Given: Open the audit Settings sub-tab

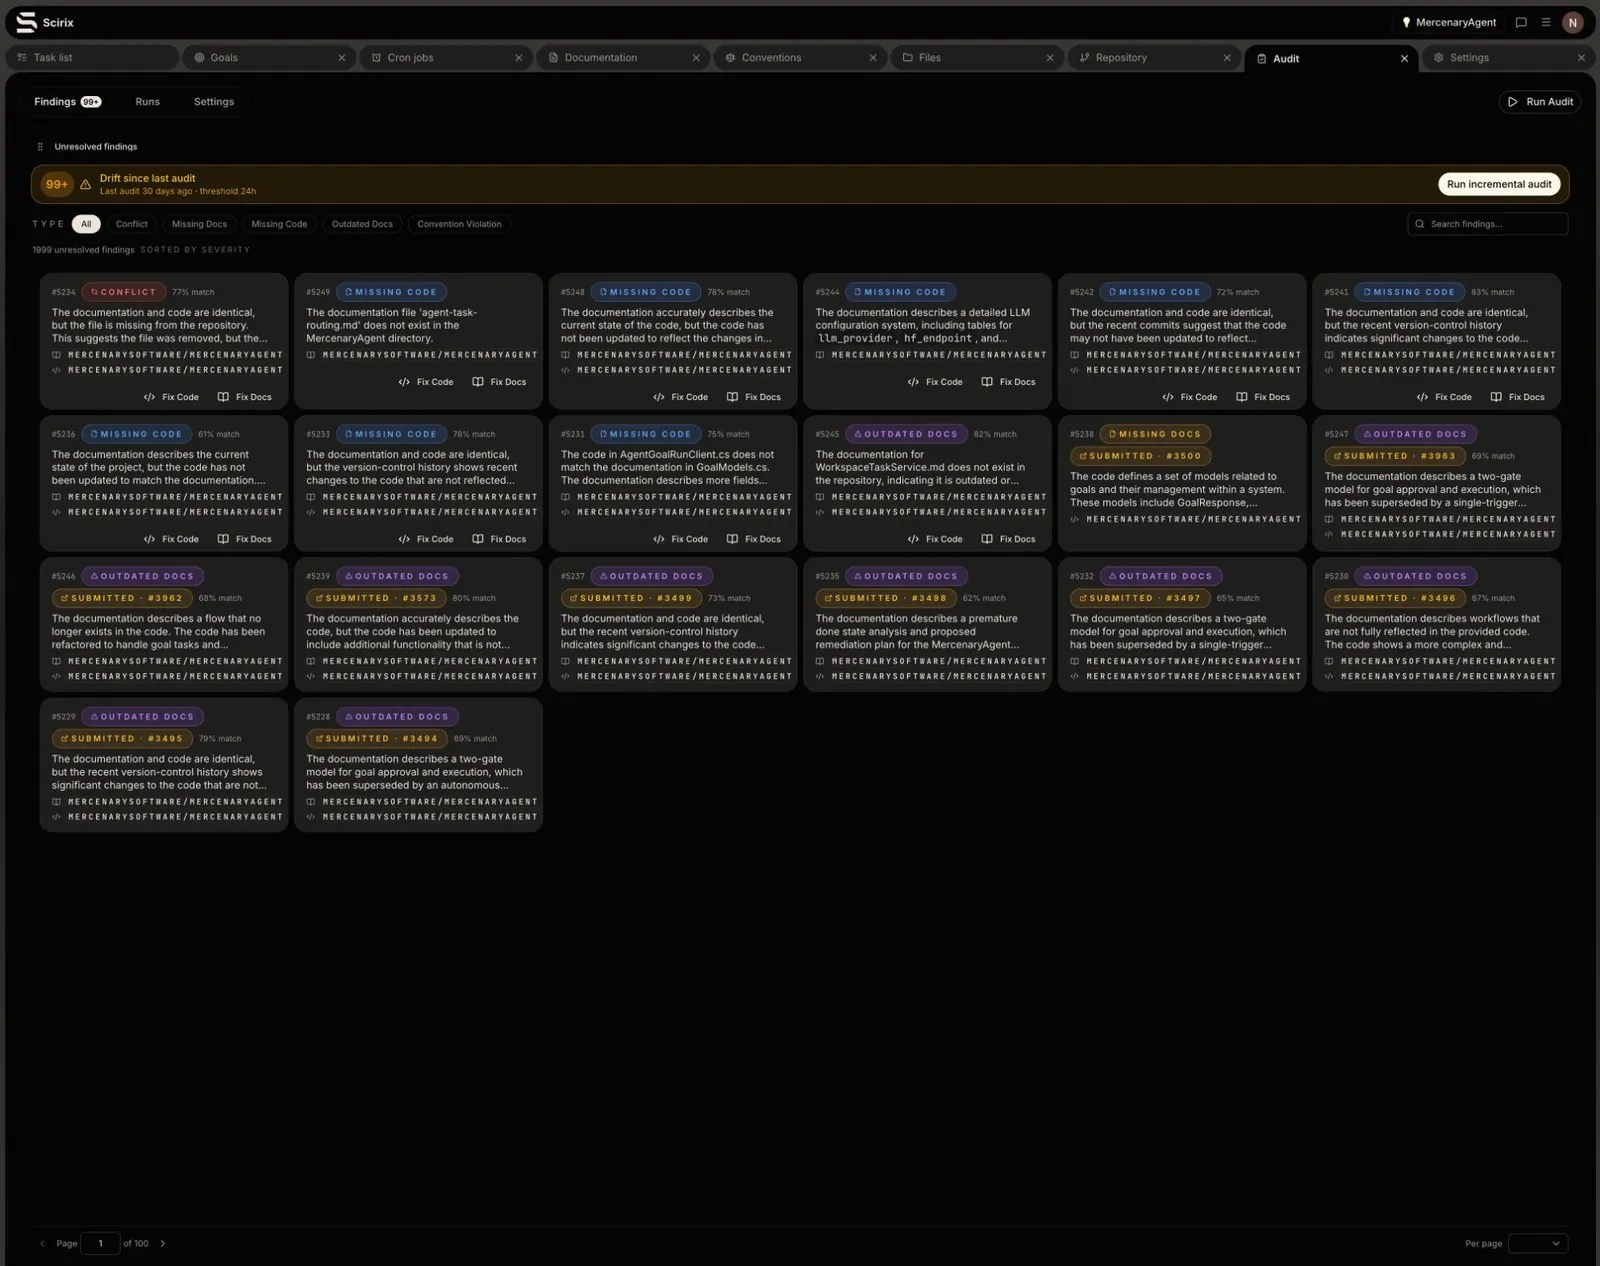Looking at the screenshot, I should (214, 102).
